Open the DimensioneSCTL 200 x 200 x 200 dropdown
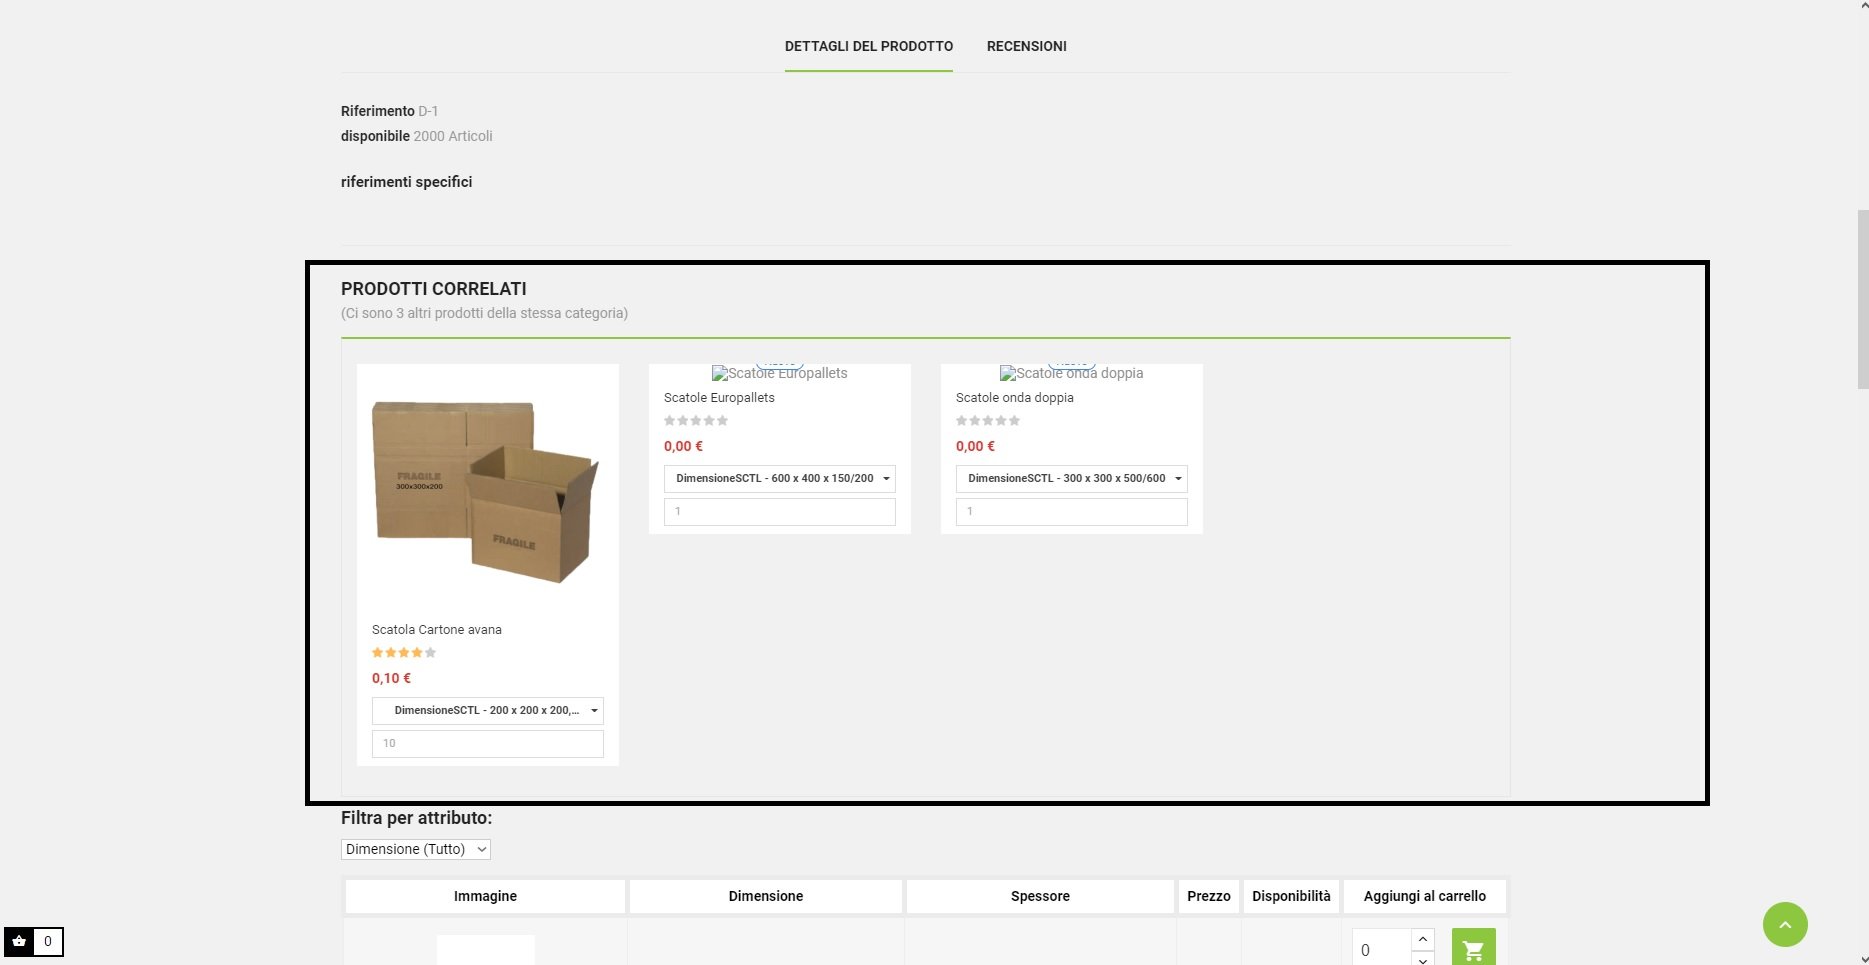 [488, 711]
